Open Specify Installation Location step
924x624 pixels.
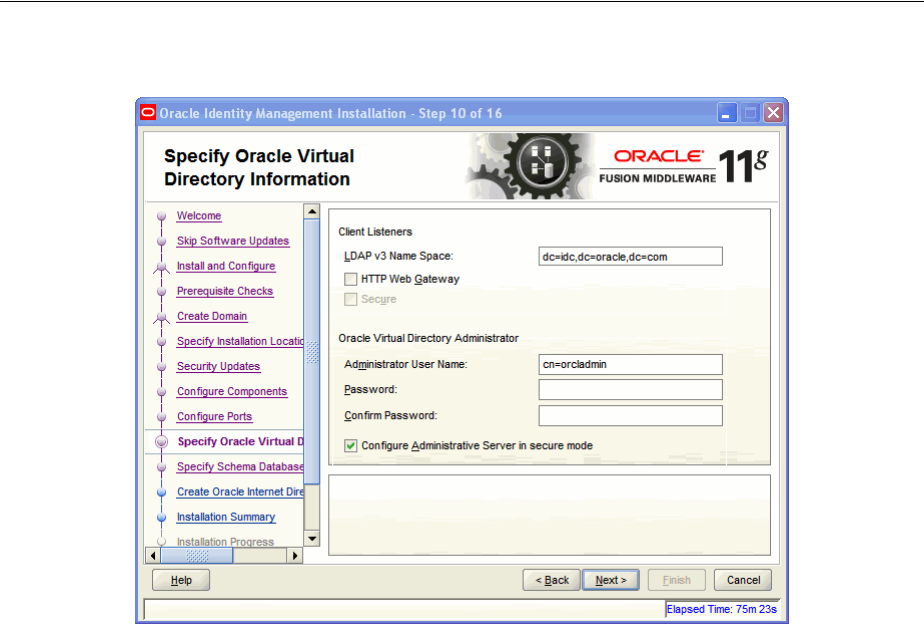pos(240,341)
